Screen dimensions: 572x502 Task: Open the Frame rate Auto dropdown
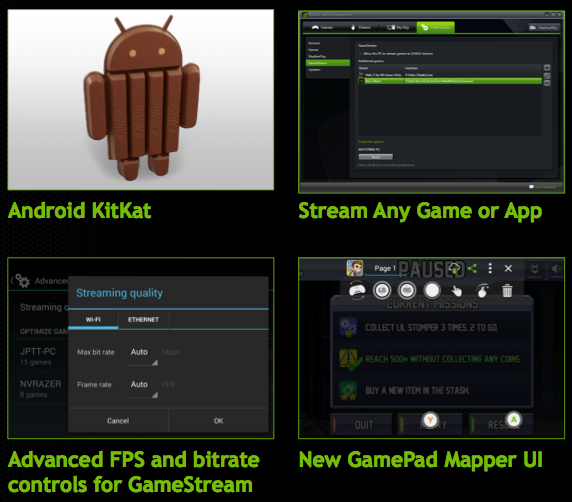142,387
